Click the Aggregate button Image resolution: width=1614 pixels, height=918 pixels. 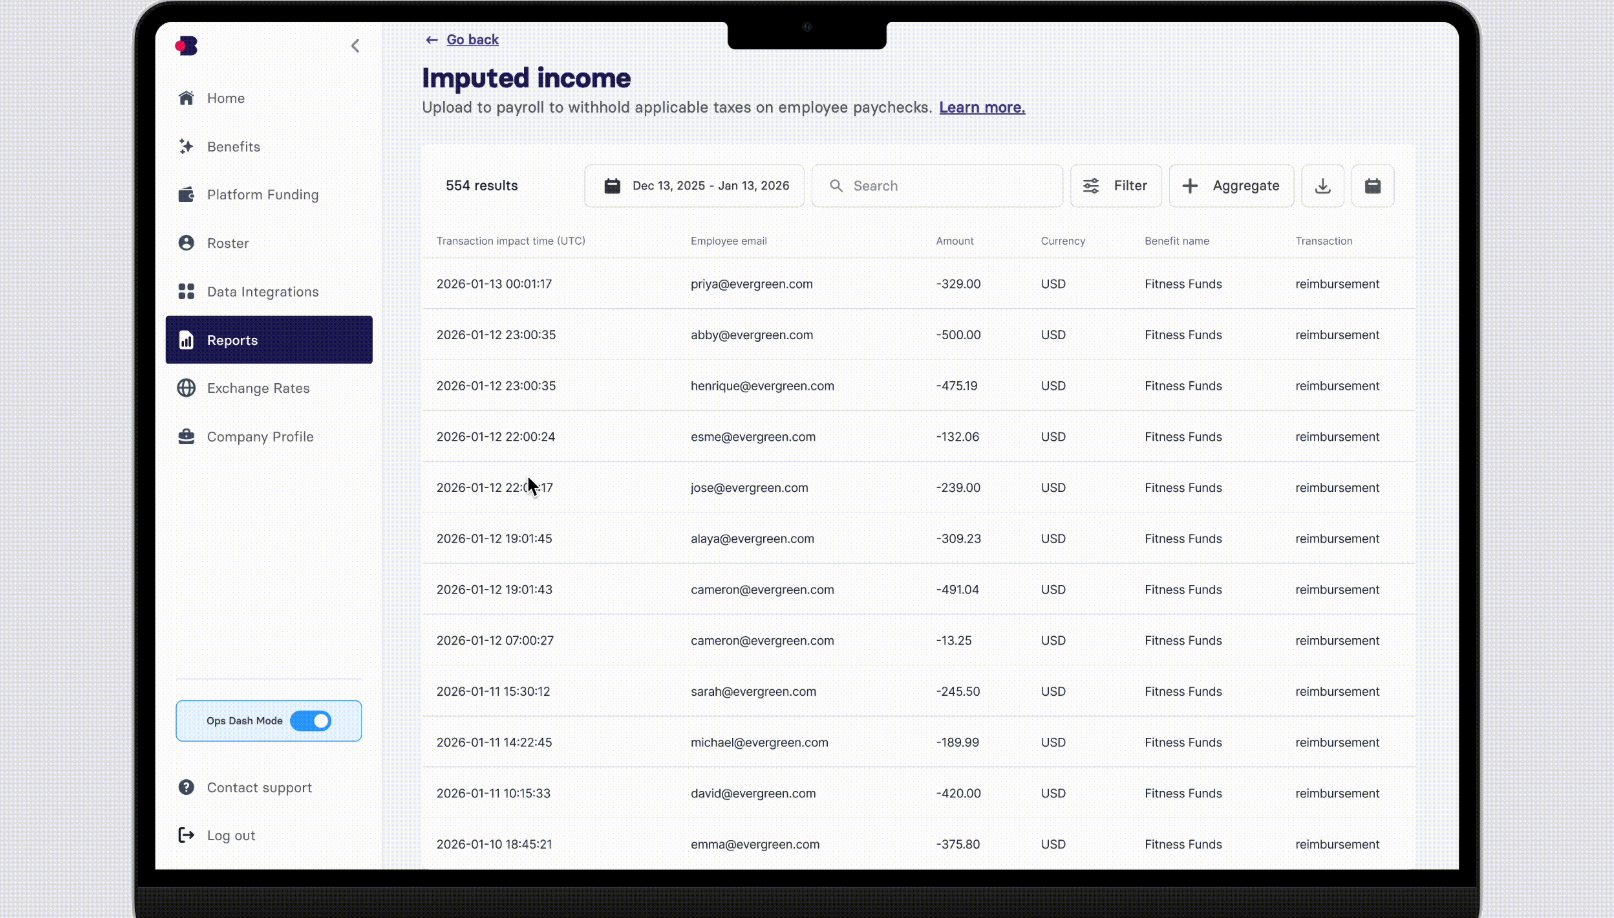point(1232,186)
